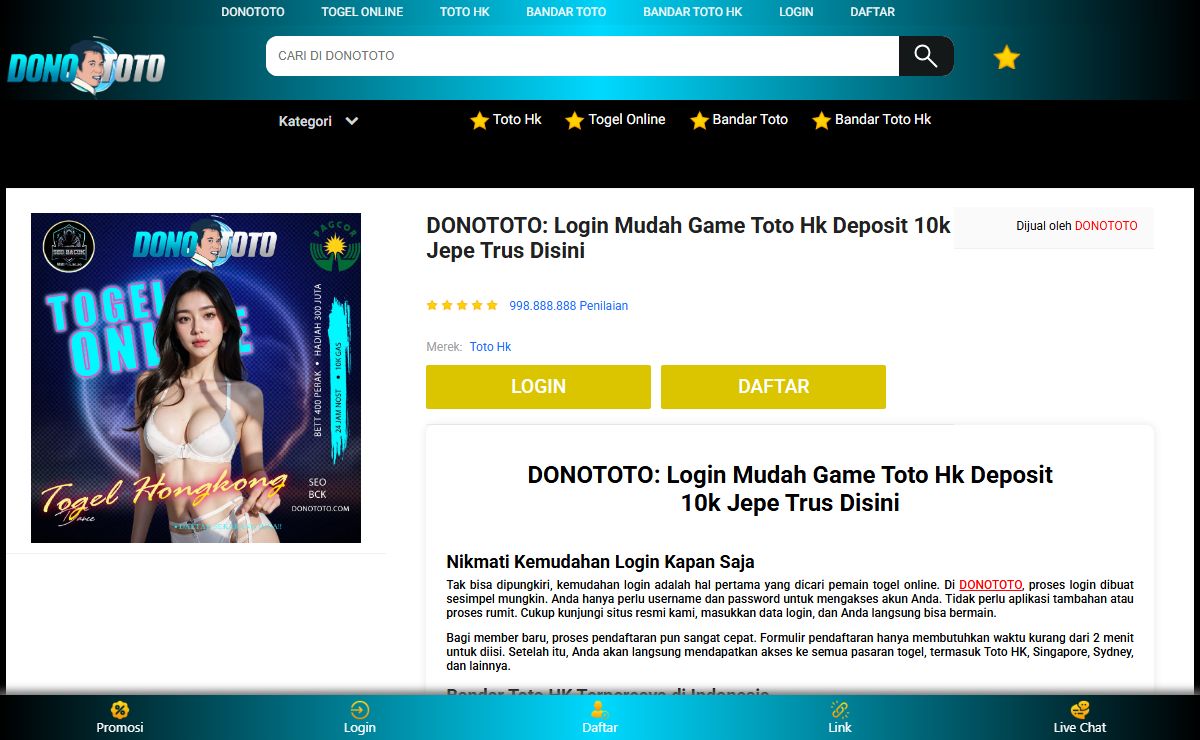Open the Togel Online category link

(x=627, y=119)
